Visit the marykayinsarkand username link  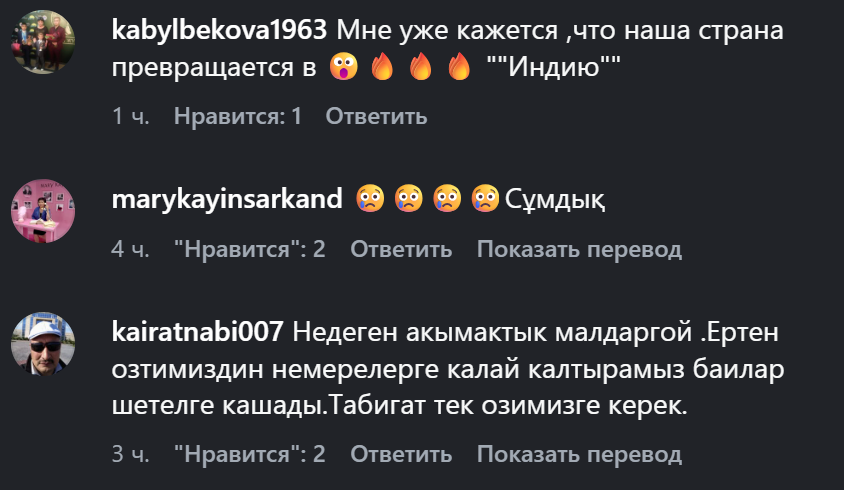tap(227, 199)
